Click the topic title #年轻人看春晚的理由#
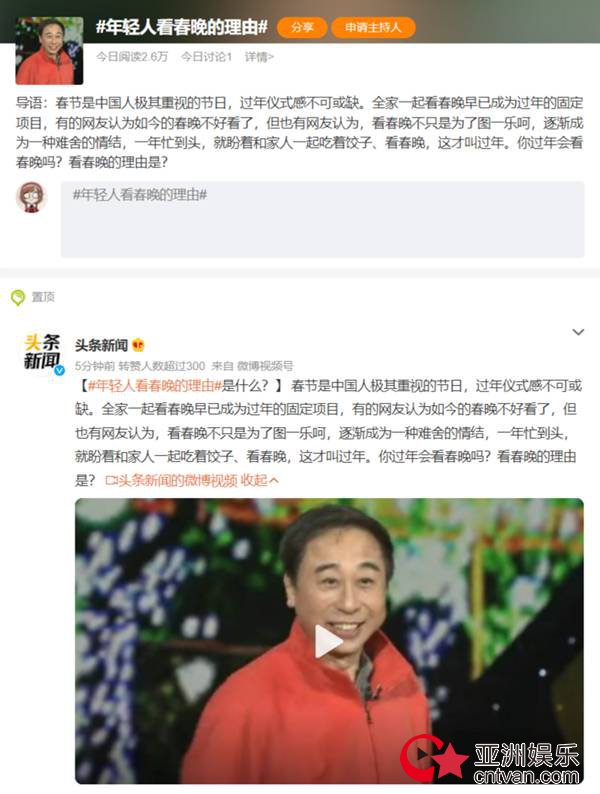 182,27
